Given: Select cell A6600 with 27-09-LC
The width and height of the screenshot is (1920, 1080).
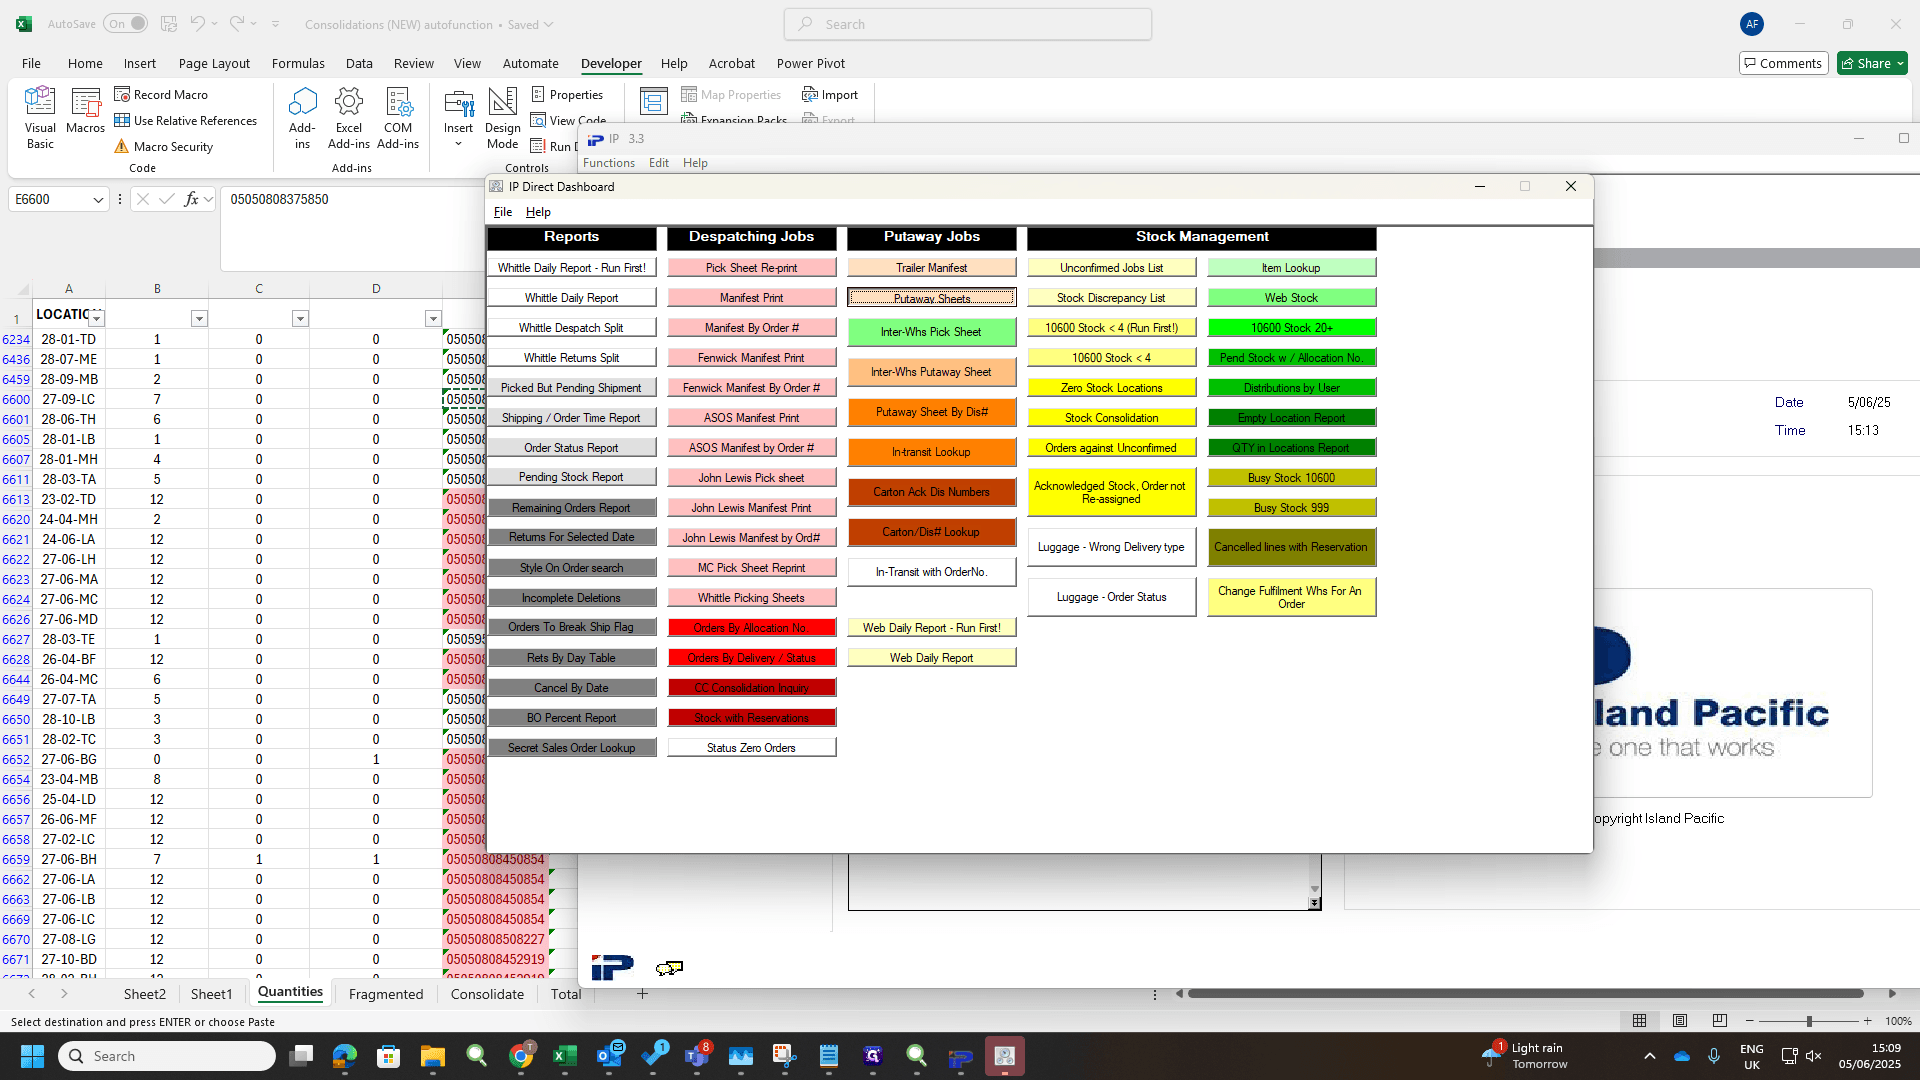Looking at the screenshot, I should [x=69, y=399].
